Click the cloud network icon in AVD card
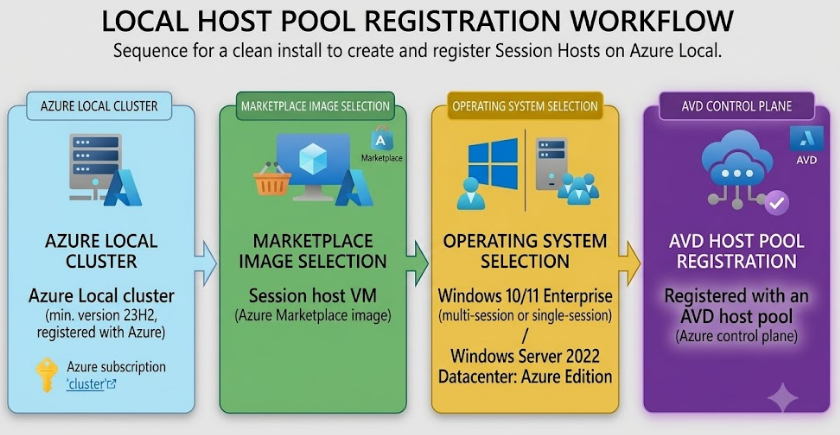Viewport: 840px width, 435px height. (738, 170)
